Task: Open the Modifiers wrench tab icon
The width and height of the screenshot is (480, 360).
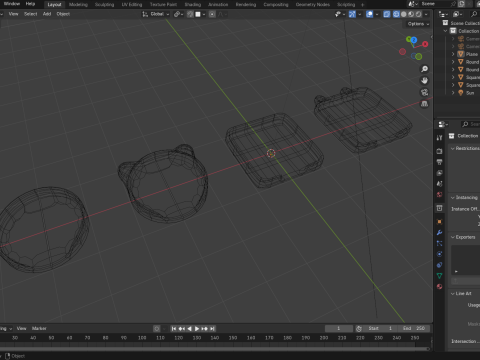Action: point(439,233)
